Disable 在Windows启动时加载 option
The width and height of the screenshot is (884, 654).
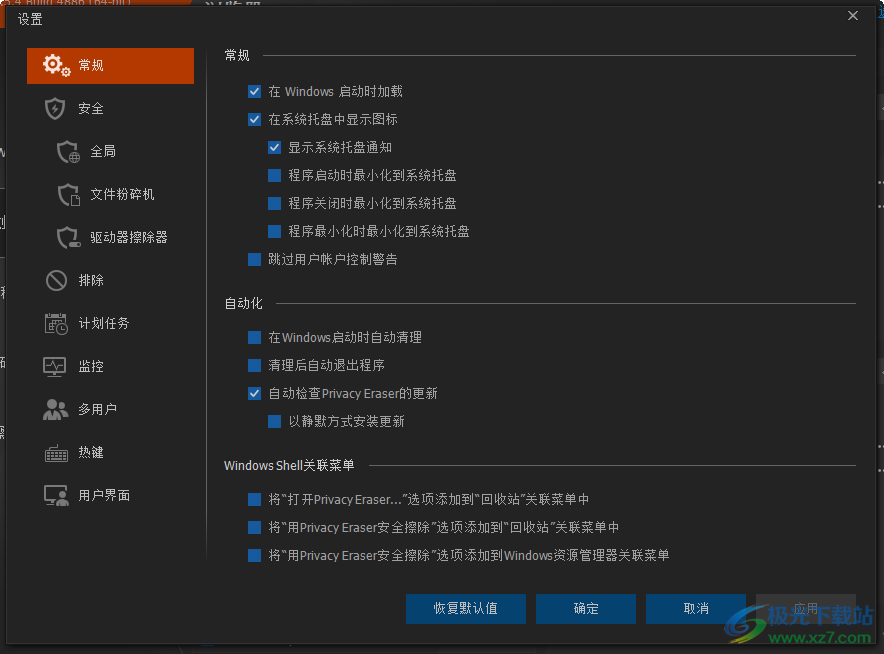tap(255, 91)
